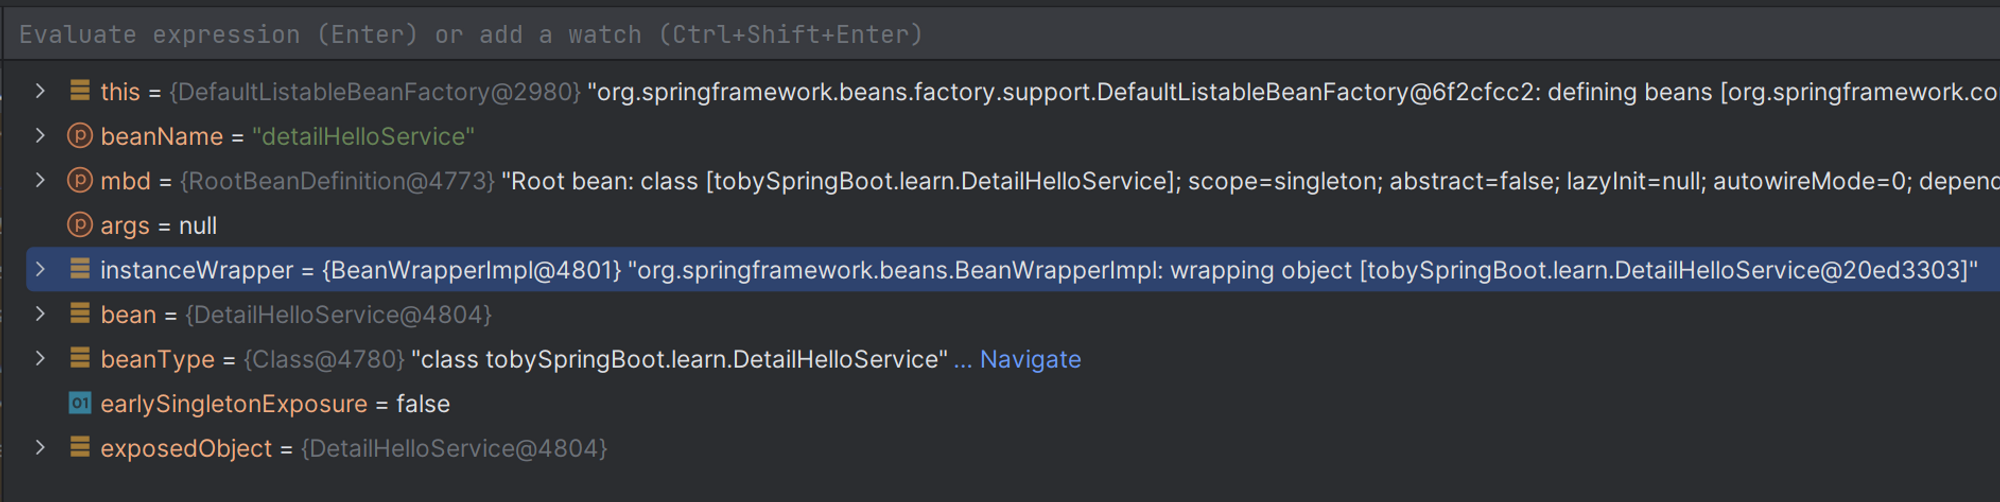The height and width of the screenshot is (502, 2000).
Task: Select the BeanWrapperImpl wrapping object string
Action: tap(1303, 270)
